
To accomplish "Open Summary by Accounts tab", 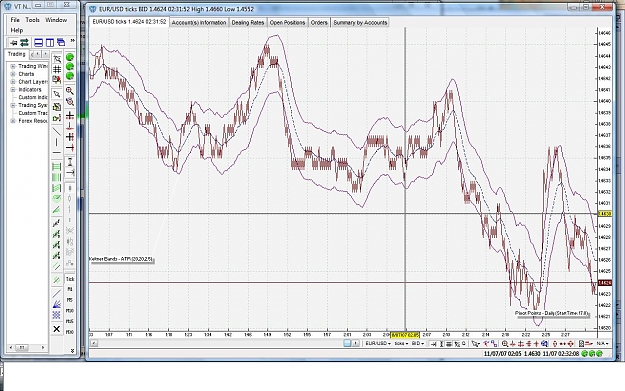I will point(360,23).
